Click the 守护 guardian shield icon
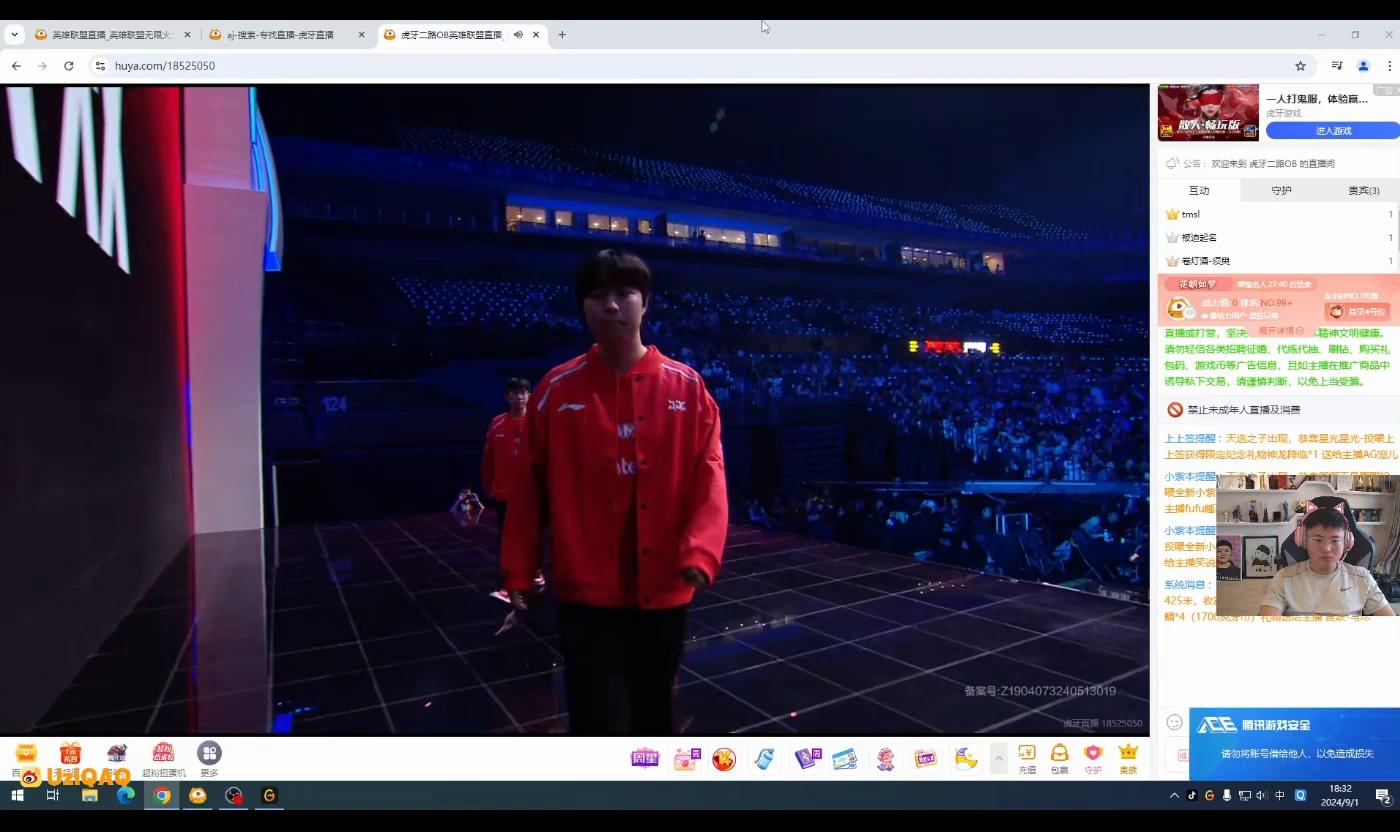Image resolution: width=1400 pixels, height=832 pixels. (1093, 758)
